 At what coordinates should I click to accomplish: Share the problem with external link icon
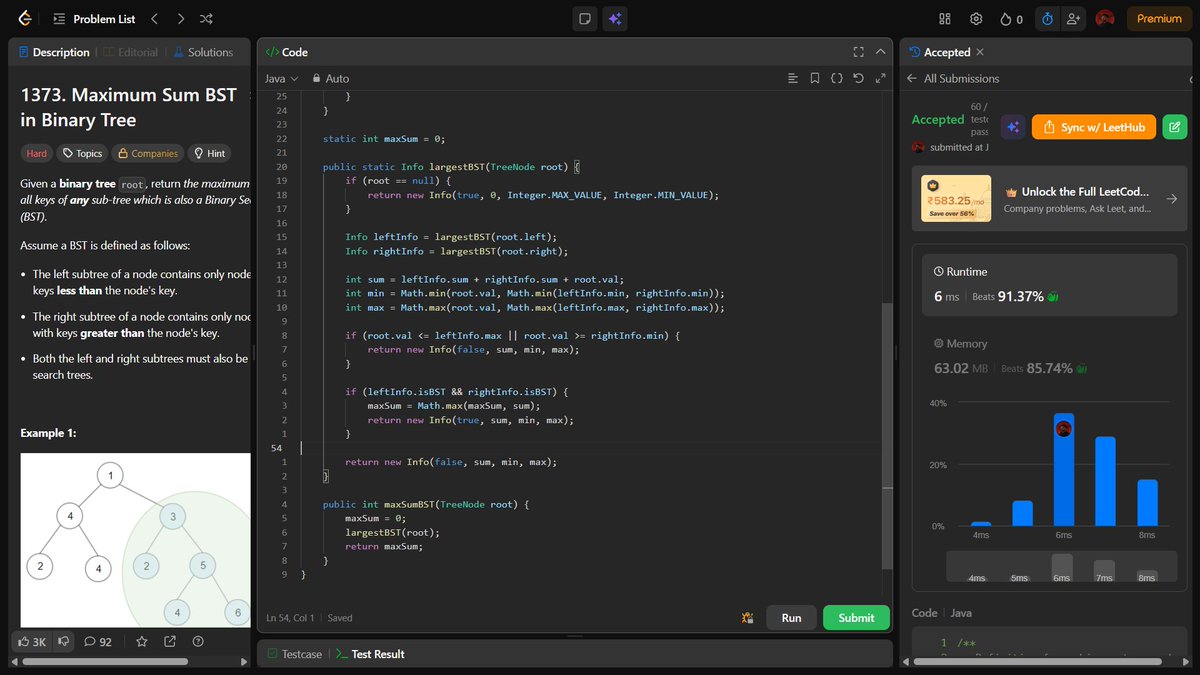point(170,641)
